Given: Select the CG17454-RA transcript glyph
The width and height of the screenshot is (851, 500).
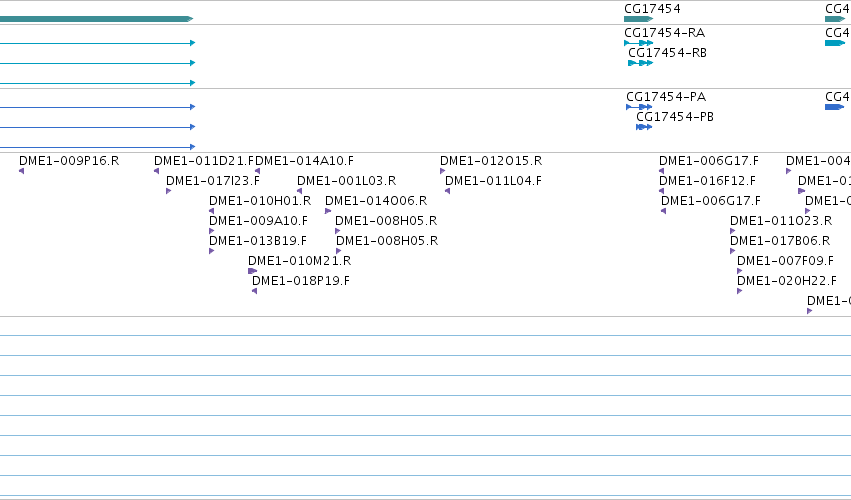Looking at the screenshot, I should pos(638,43).
